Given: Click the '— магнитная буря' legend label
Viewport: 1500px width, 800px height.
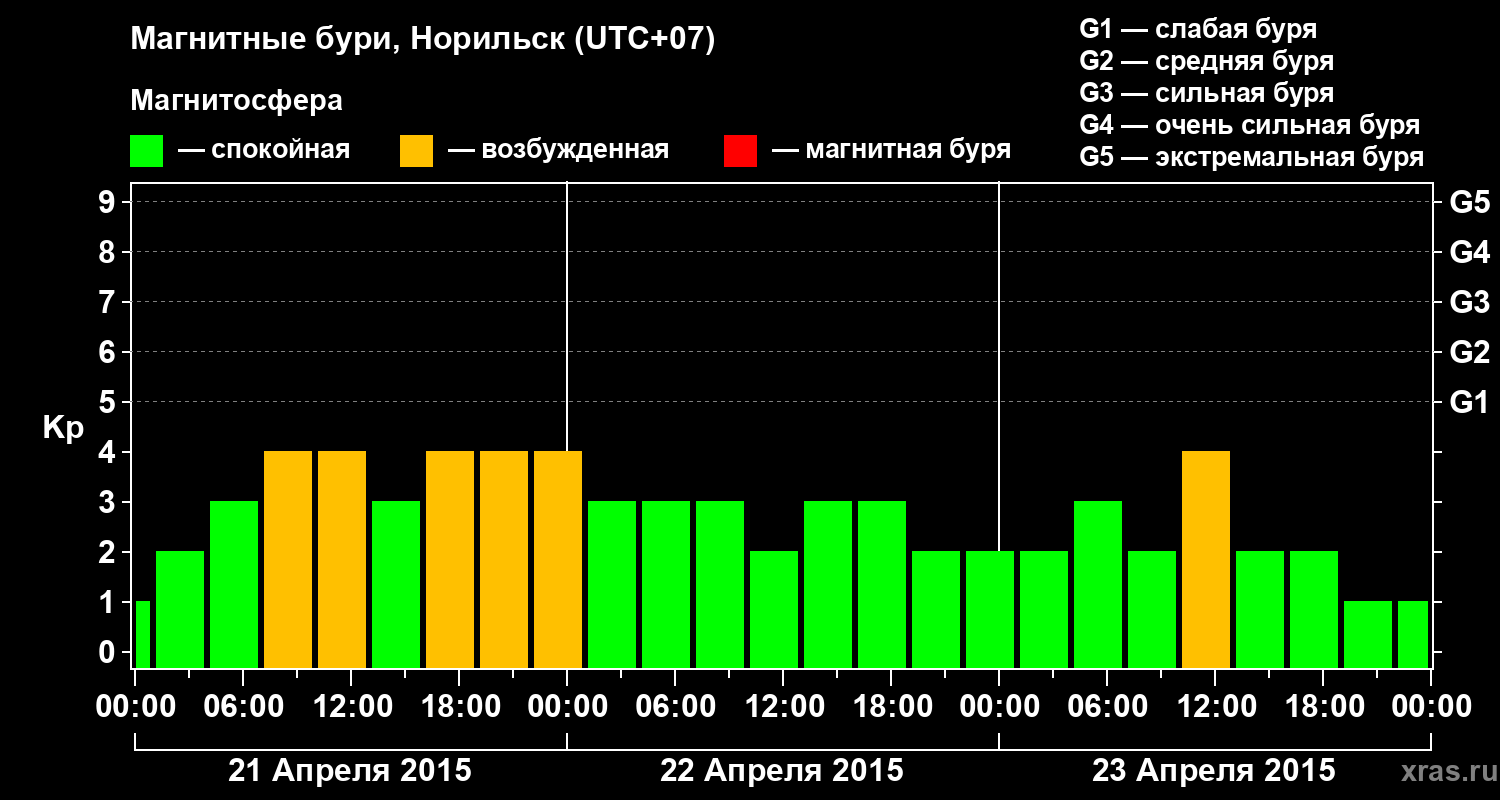Looking at the screenshot, I should coord(891,151).
